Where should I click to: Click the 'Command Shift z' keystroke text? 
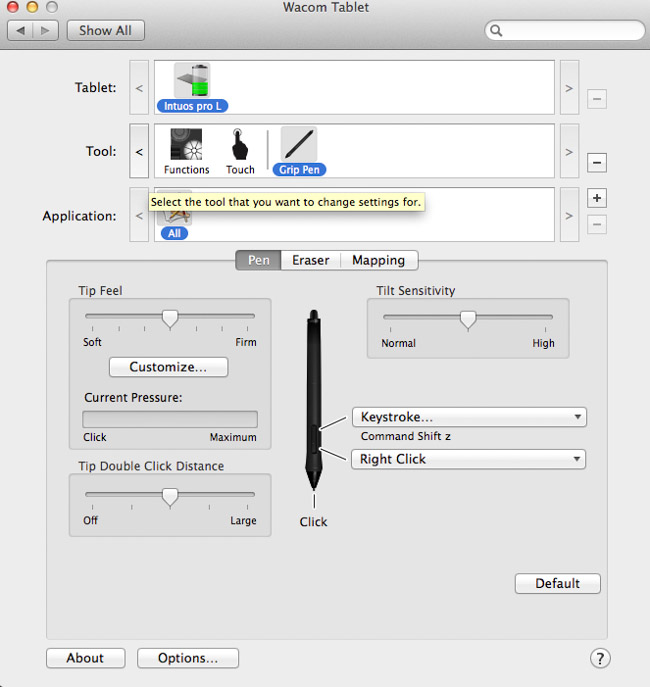[406, 436]
